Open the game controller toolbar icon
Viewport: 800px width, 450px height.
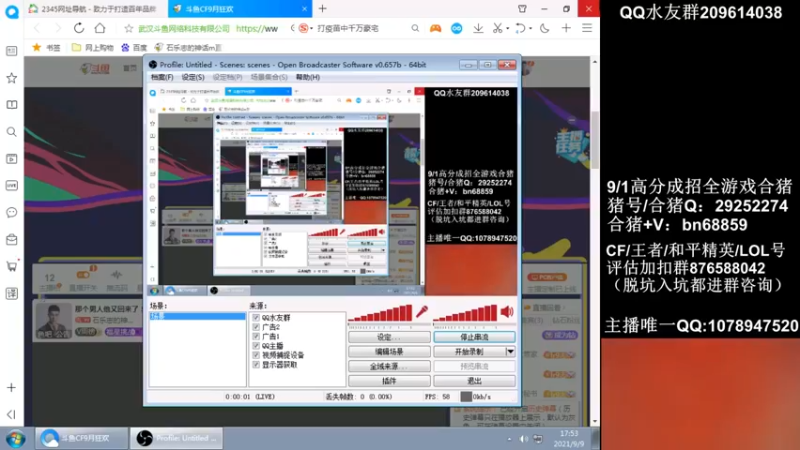[x=435, y=29]
